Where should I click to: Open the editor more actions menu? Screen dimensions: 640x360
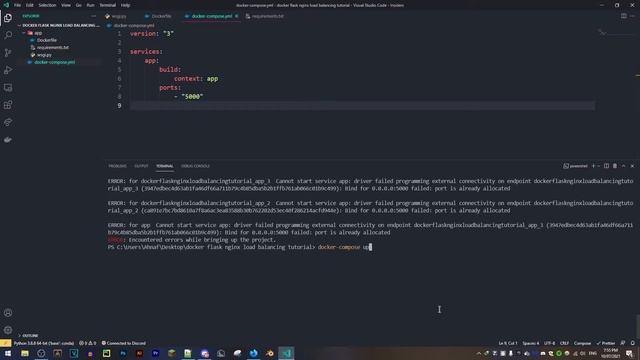point(632,16)
